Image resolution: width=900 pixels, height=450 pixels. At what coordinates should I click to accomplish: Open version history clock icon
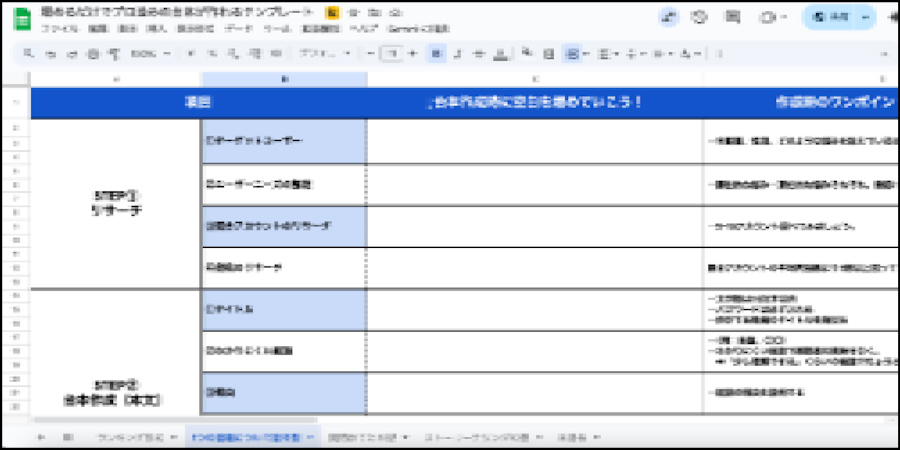tap(699, 17)
